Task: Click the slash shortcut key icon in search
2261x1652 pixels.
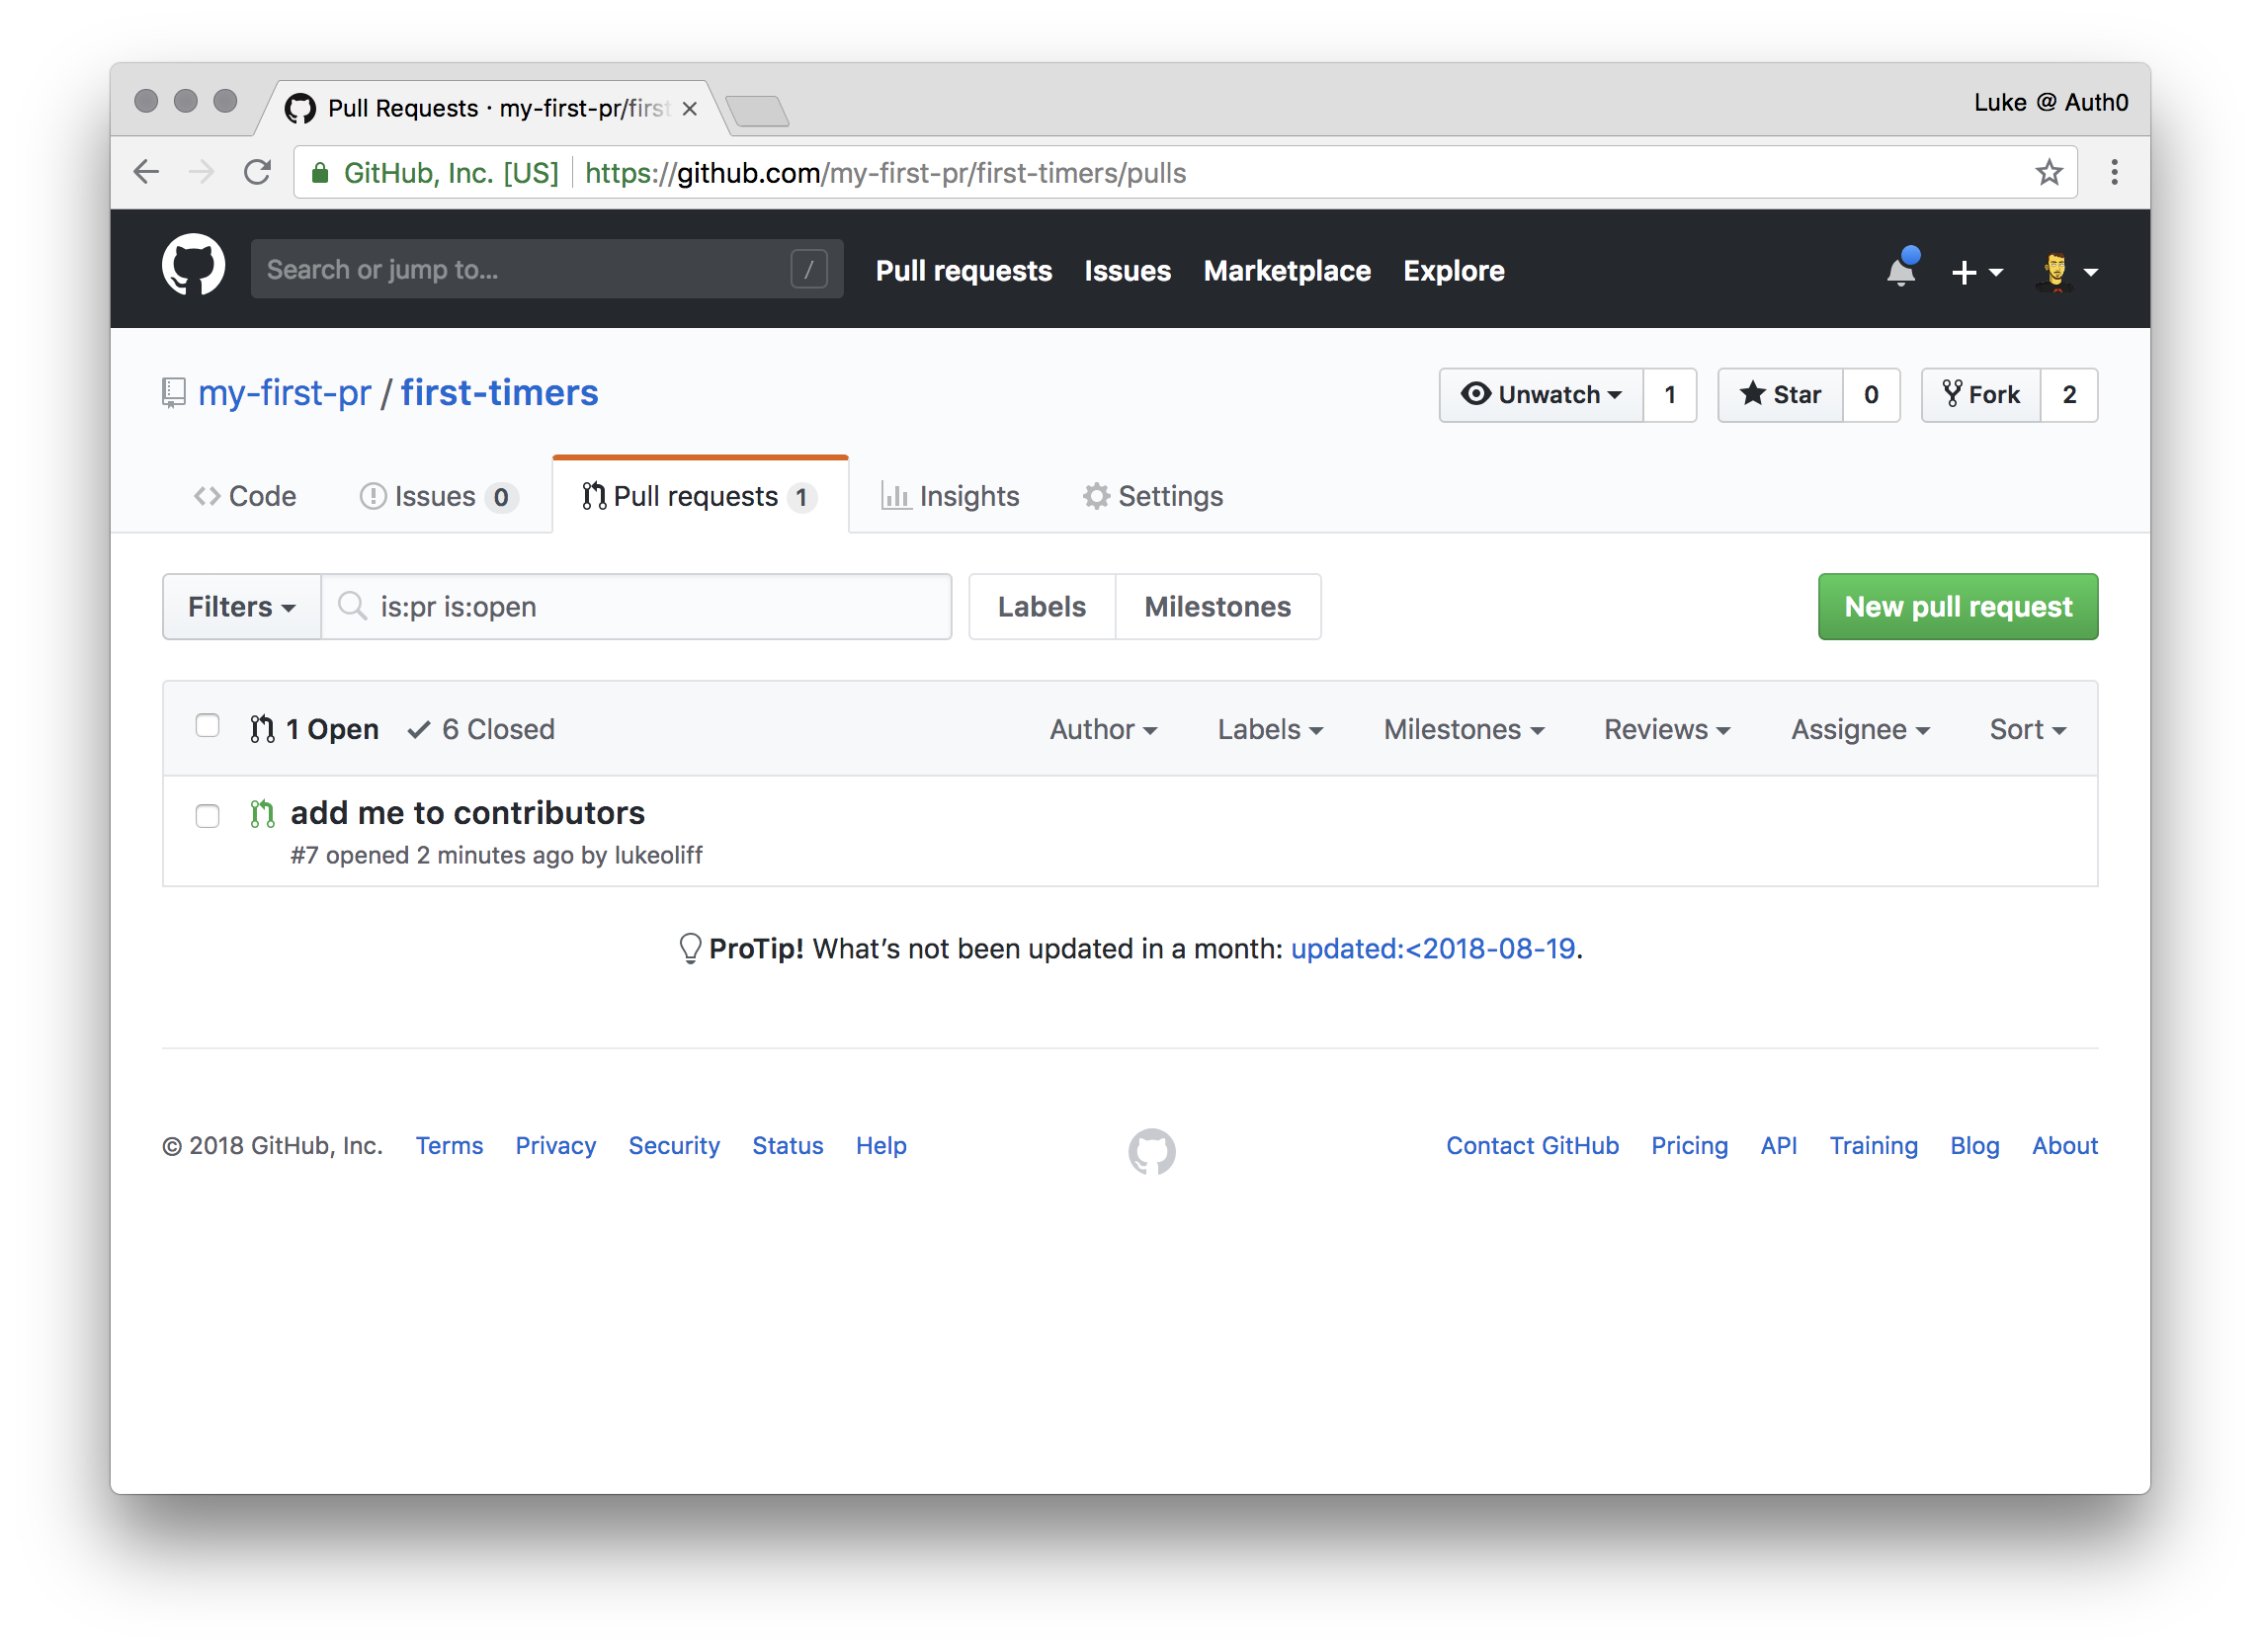Action: click(808, 269)
